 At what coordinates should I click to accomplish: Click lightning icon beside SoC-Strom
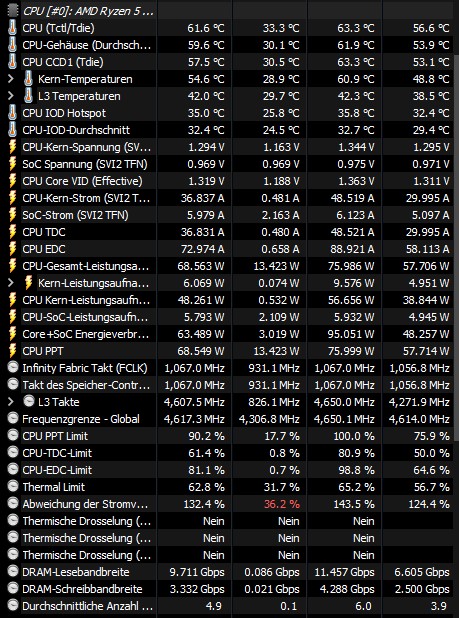[x=13, y=215]
